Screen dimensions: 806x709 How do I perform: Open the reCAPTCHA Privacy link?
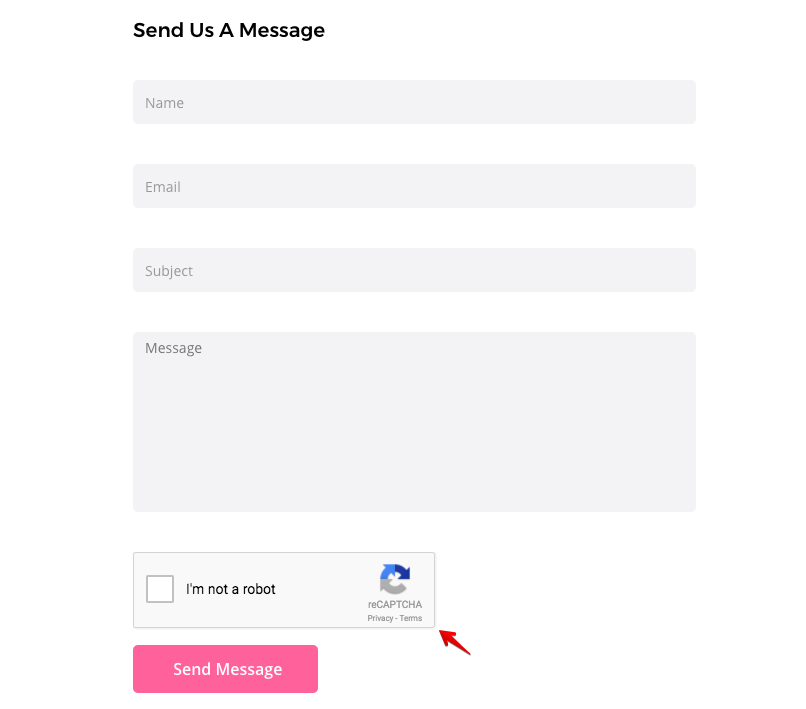(x=380, y=619)
